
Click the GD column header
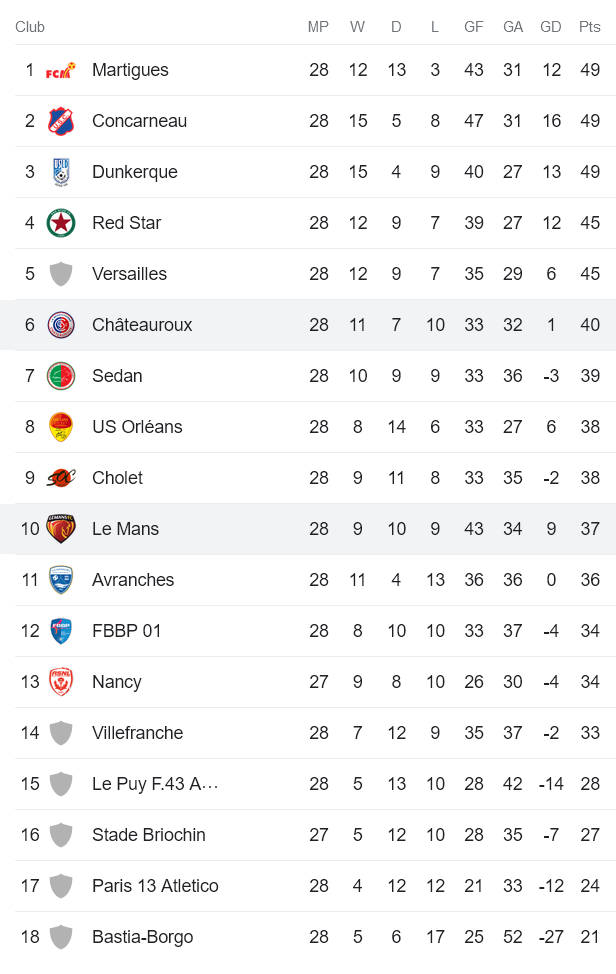[551, 27]
